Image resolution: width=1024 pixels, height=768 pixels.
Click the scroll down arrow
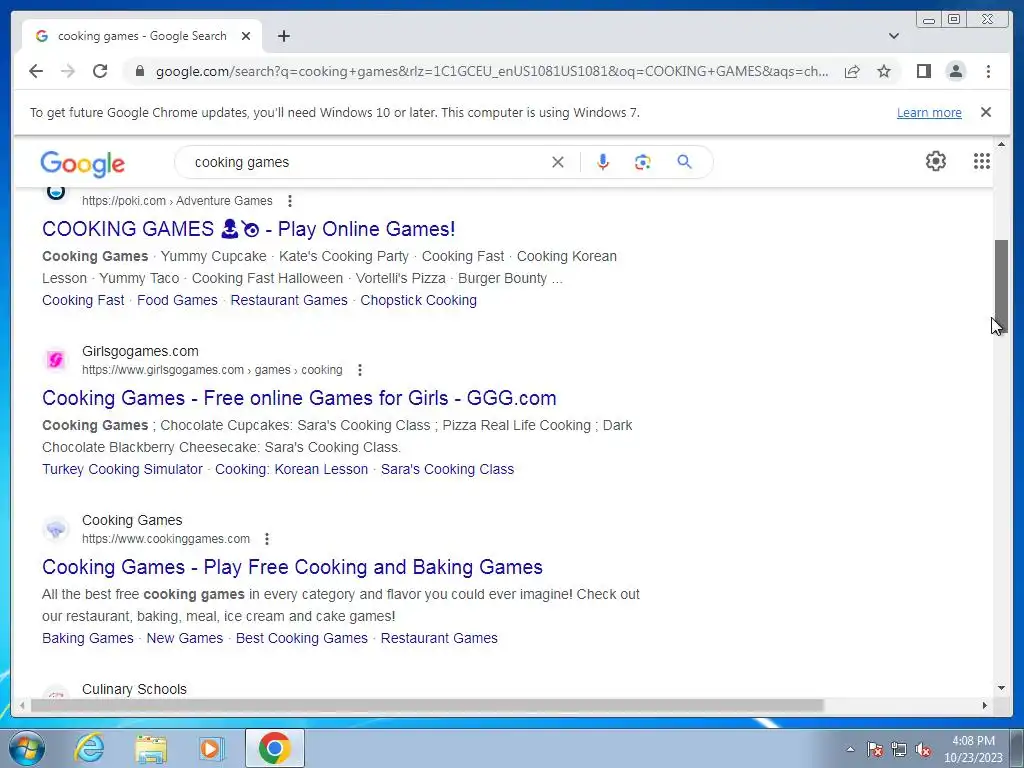tap(1001, 687)
